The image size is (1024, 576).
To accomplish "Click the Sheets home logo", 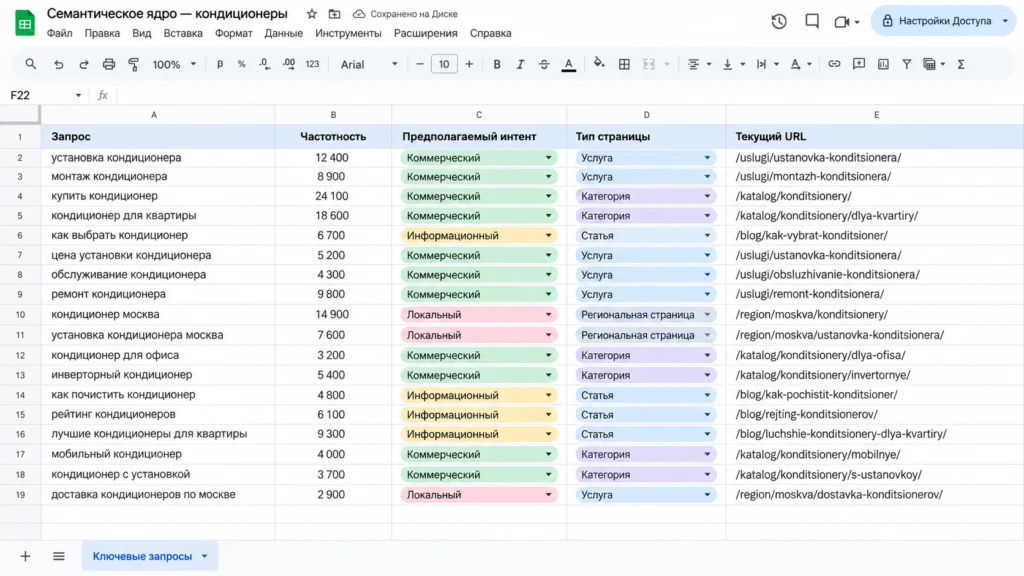I will coord(25,23).
